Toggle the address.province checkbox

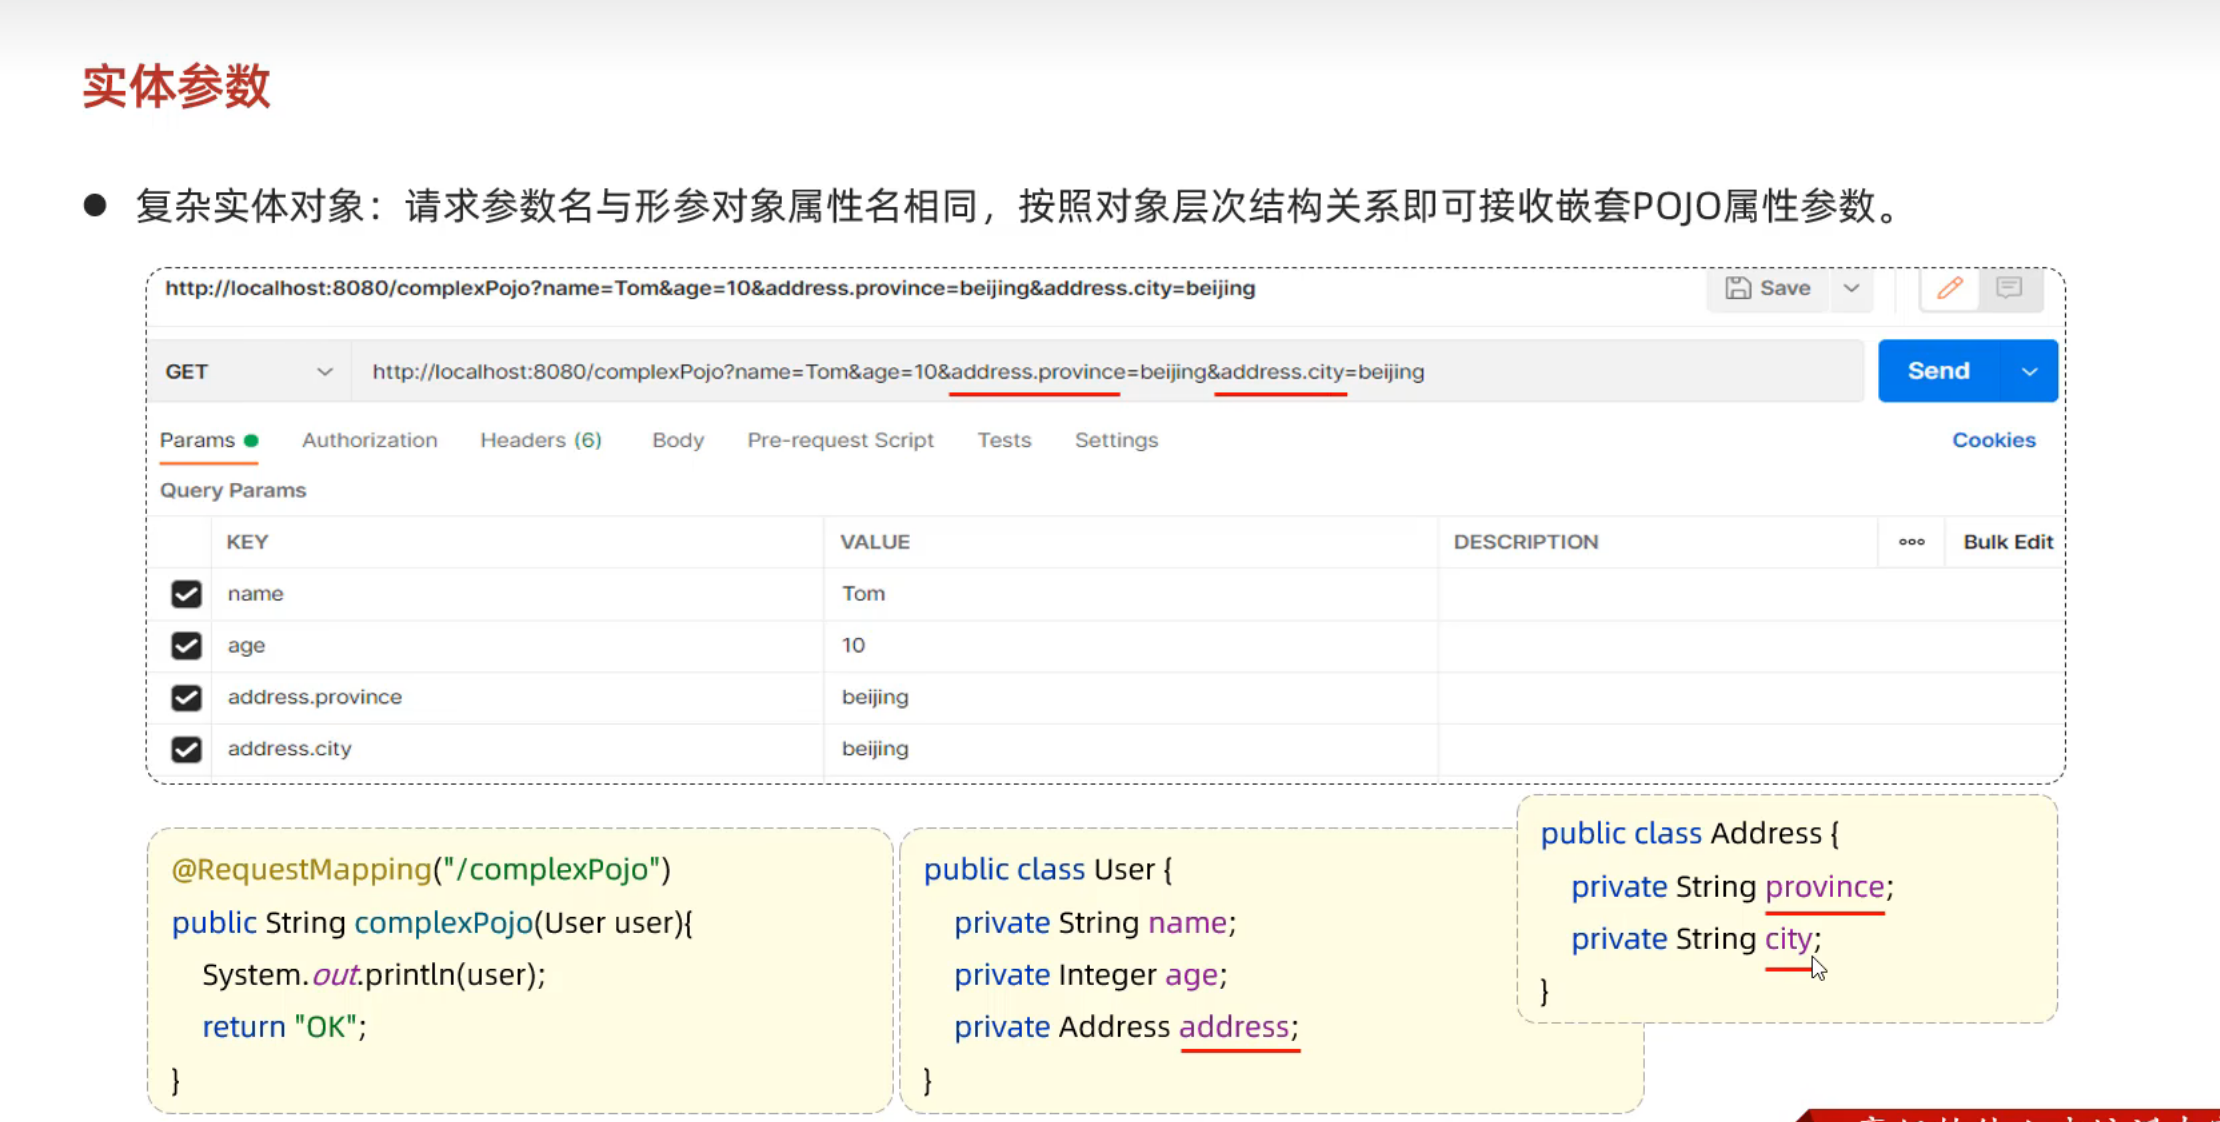[186, 698]
